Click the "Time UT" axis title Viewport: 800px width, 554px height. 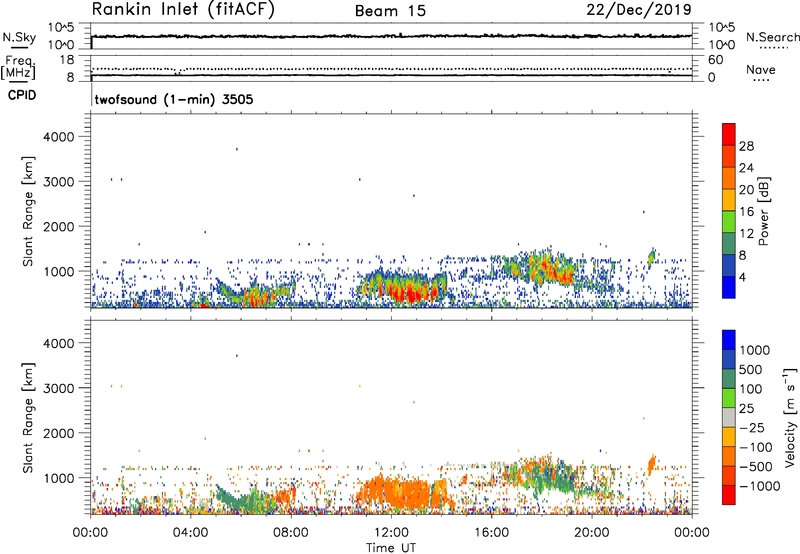tap(391, 547)
